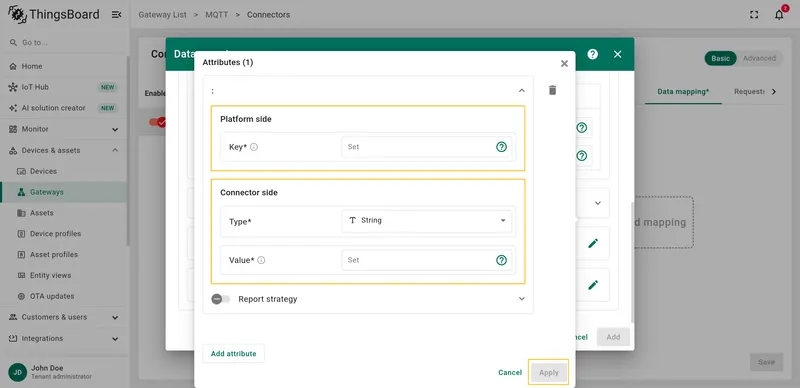Cancel the Attributes dialog

(510, 373)
